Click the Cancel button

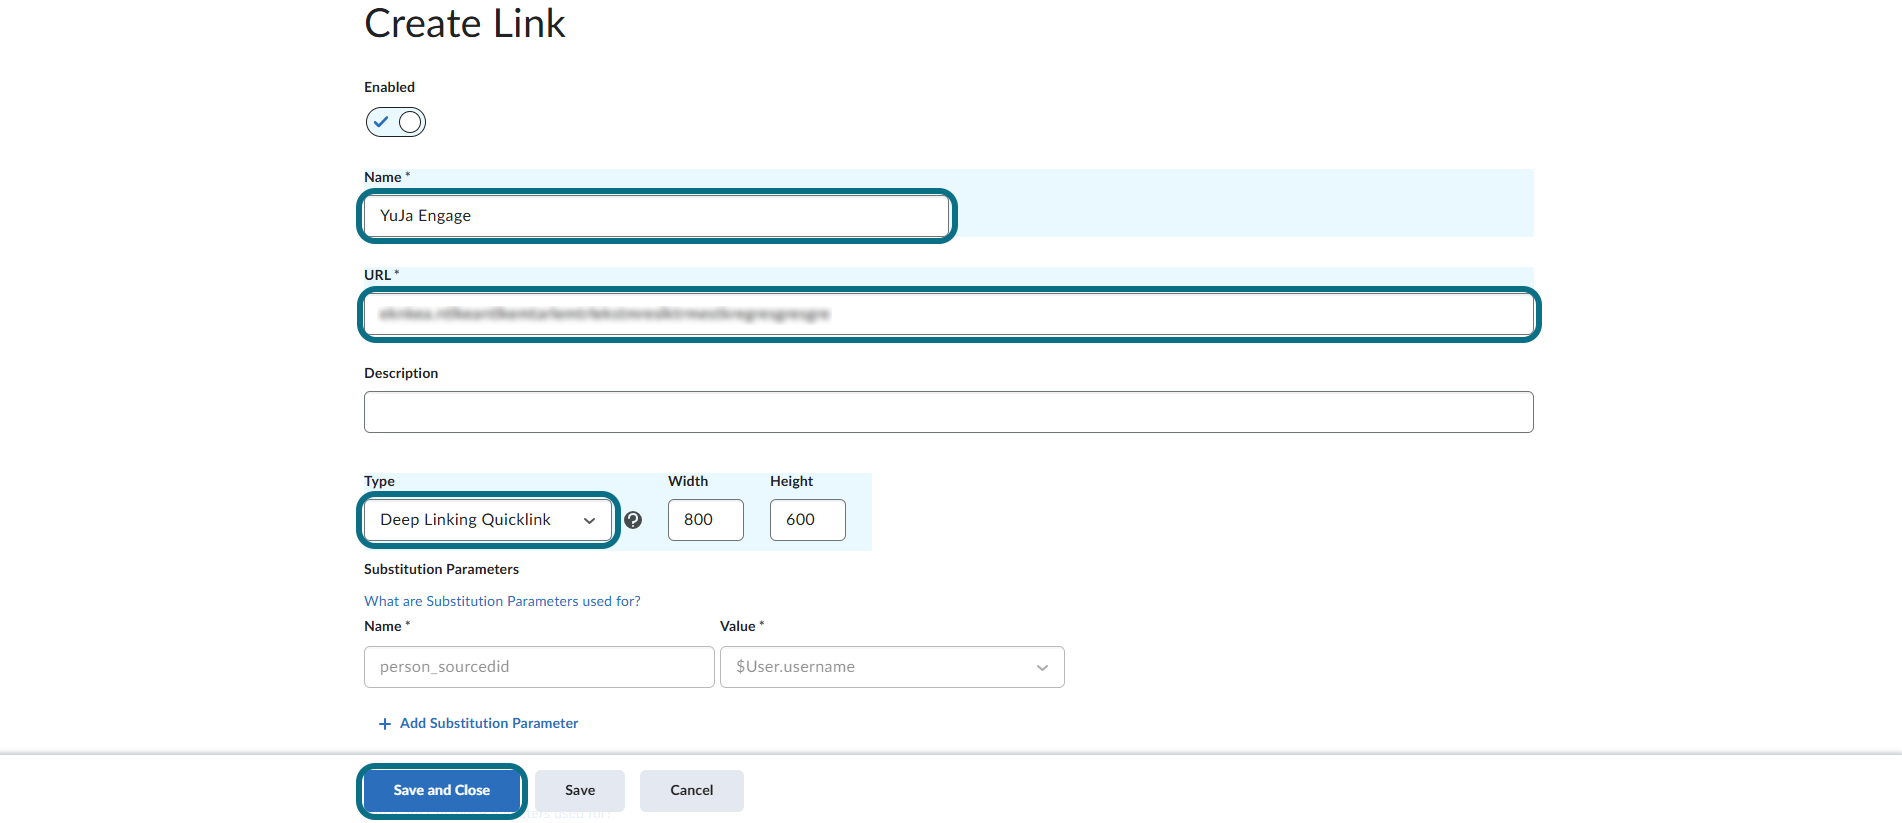(x=692, y=791)
